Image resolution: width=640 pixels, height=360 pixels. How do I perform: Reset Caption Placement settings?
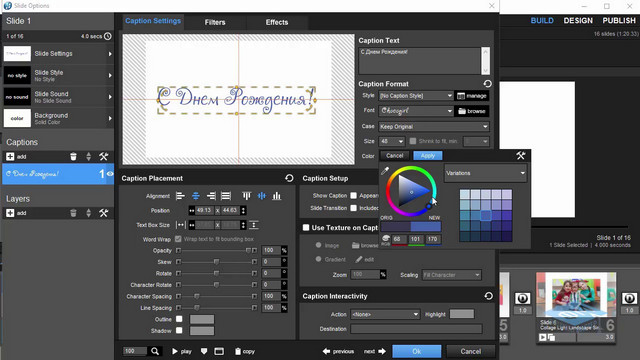click(289, 178)
